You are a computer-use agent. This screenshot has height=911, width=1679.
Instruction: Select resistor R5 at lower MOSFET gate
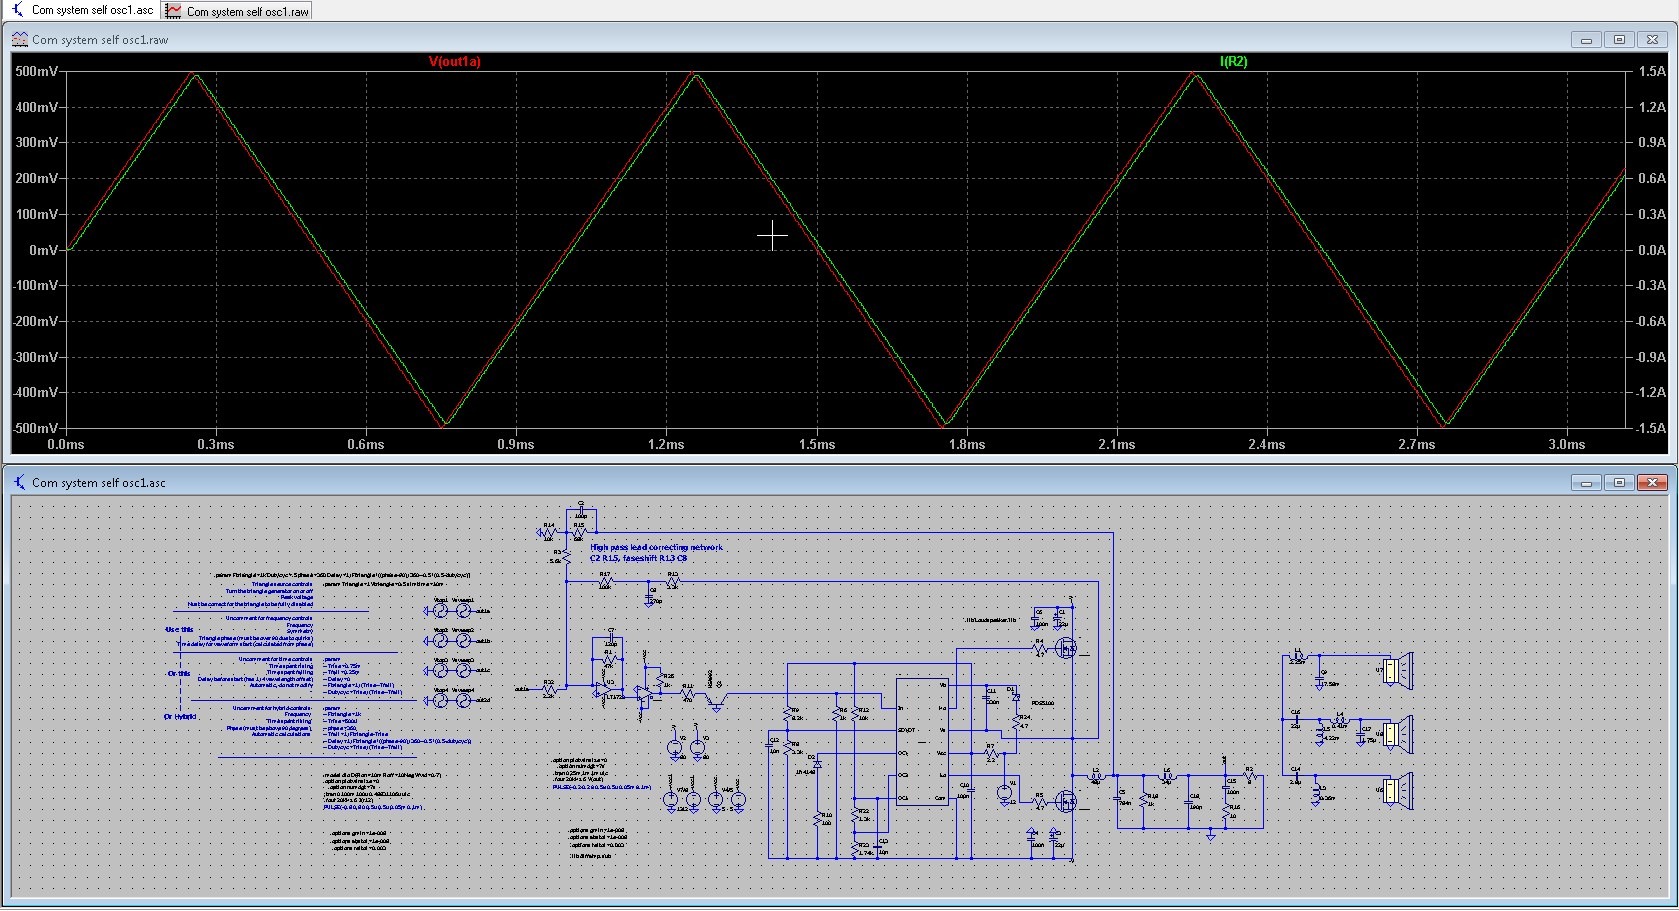tap(1039, 801)
